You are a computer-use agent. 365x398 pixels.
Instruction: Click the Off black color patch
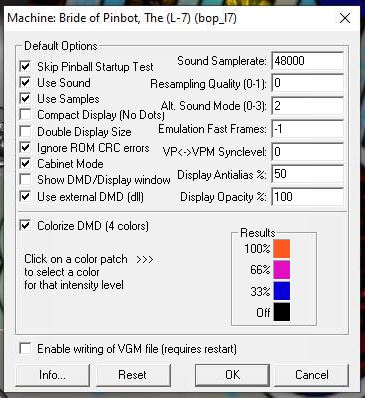tap(282, 312)
